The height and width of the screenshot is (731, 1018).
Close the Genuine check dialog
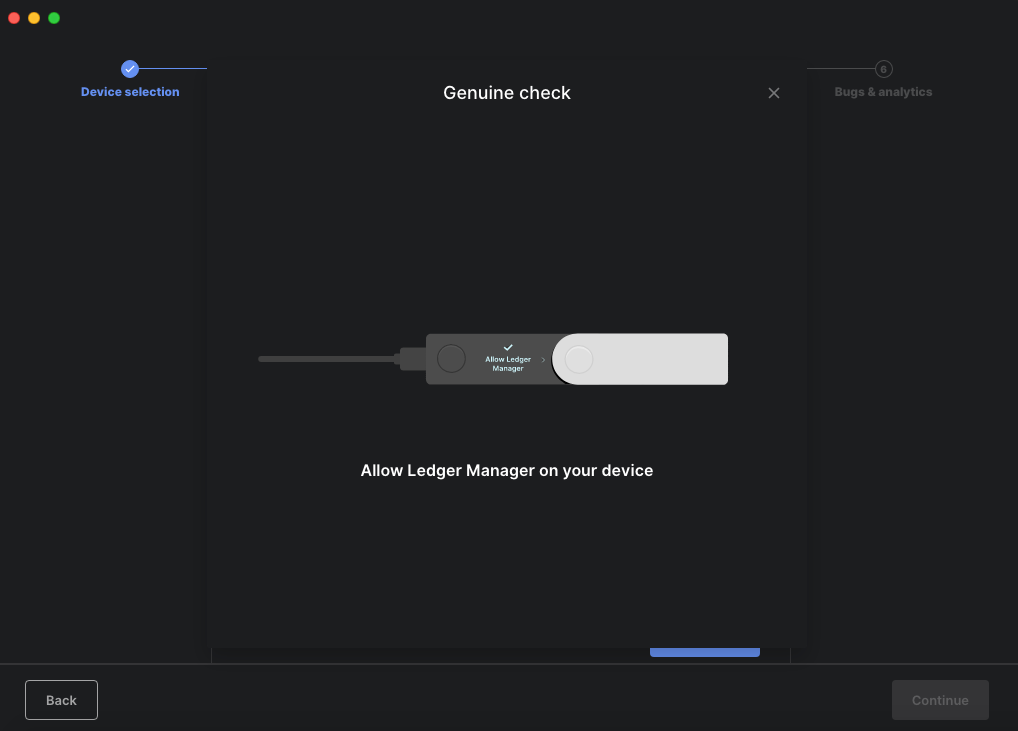(773, 93)
